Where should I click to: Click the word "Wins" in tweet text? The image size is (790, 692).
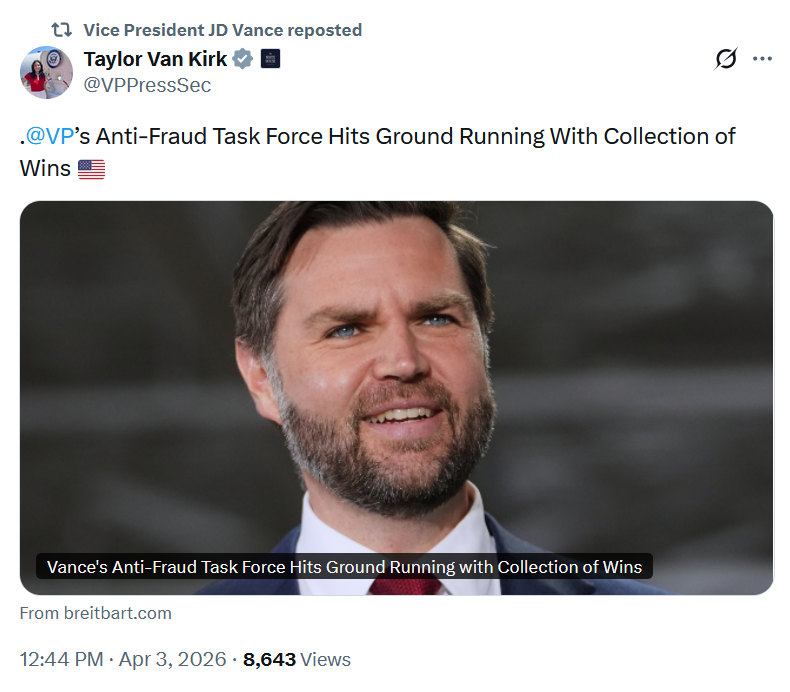(45, 168)
